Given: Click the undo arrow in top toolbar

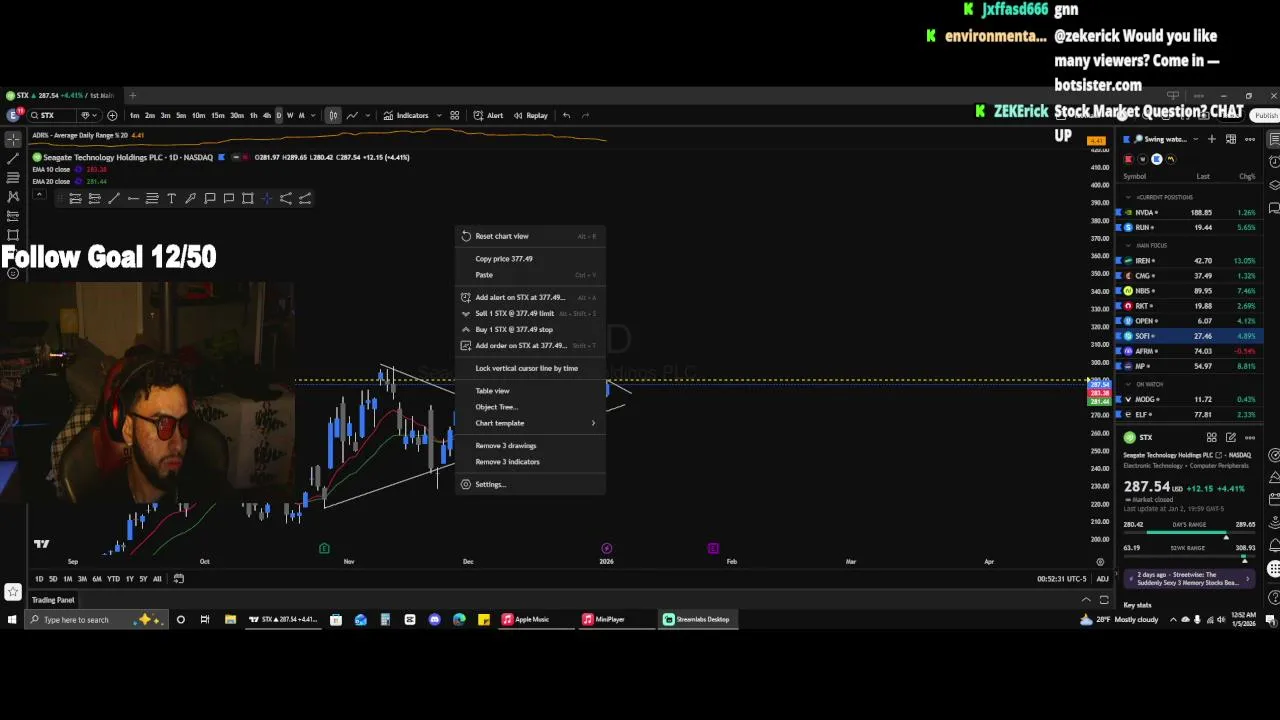Looking at the screenshot, I should 566,115.
